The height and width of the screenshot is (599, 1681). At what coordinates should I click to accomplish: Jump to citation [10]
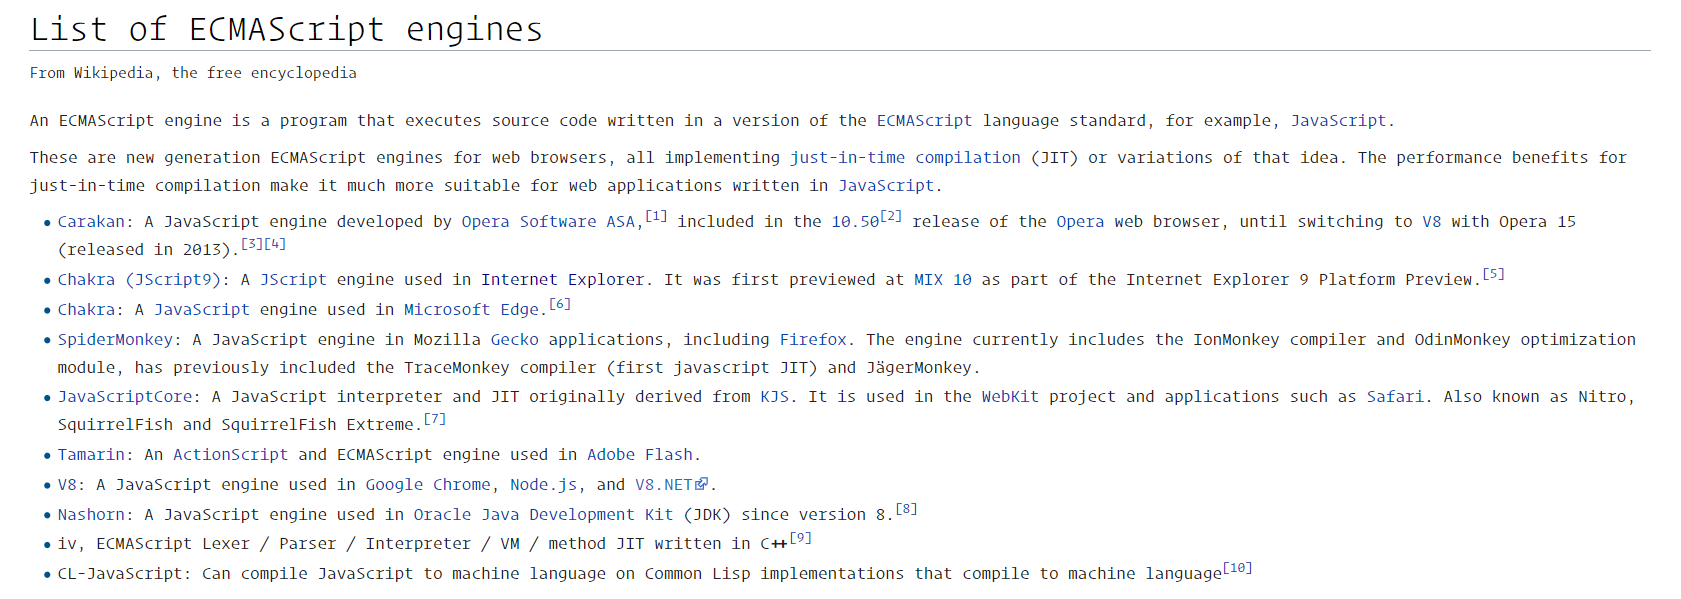[x=1237, y=568]
